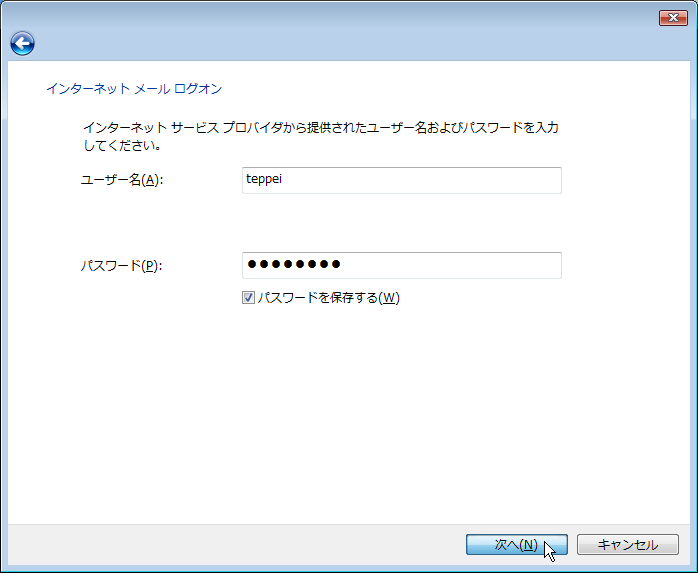Proceed with the 次へ(N) button
The image size is (698, 573).
[517, 545]
